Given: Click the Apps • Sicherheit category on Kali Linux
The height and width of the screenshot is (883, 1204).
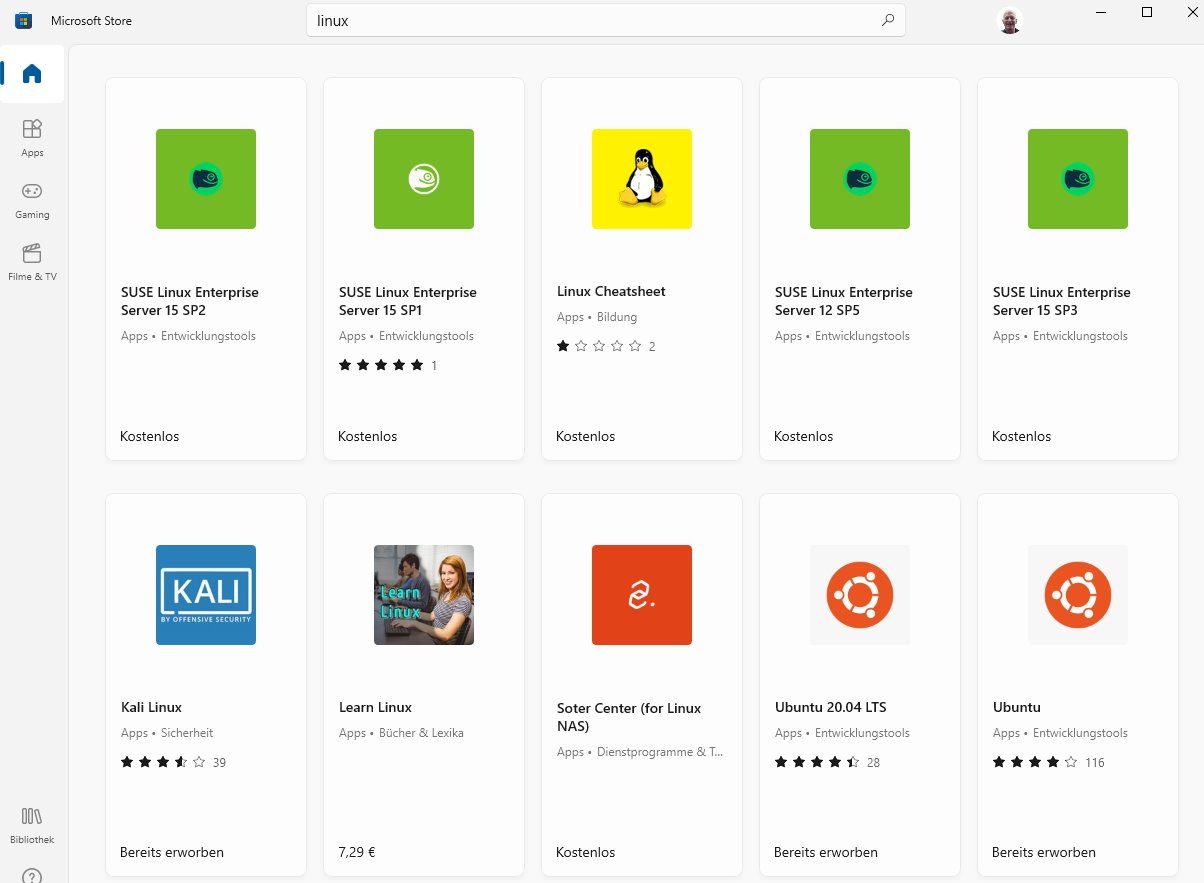Looking at the screenshot, I should click(167, 733).
